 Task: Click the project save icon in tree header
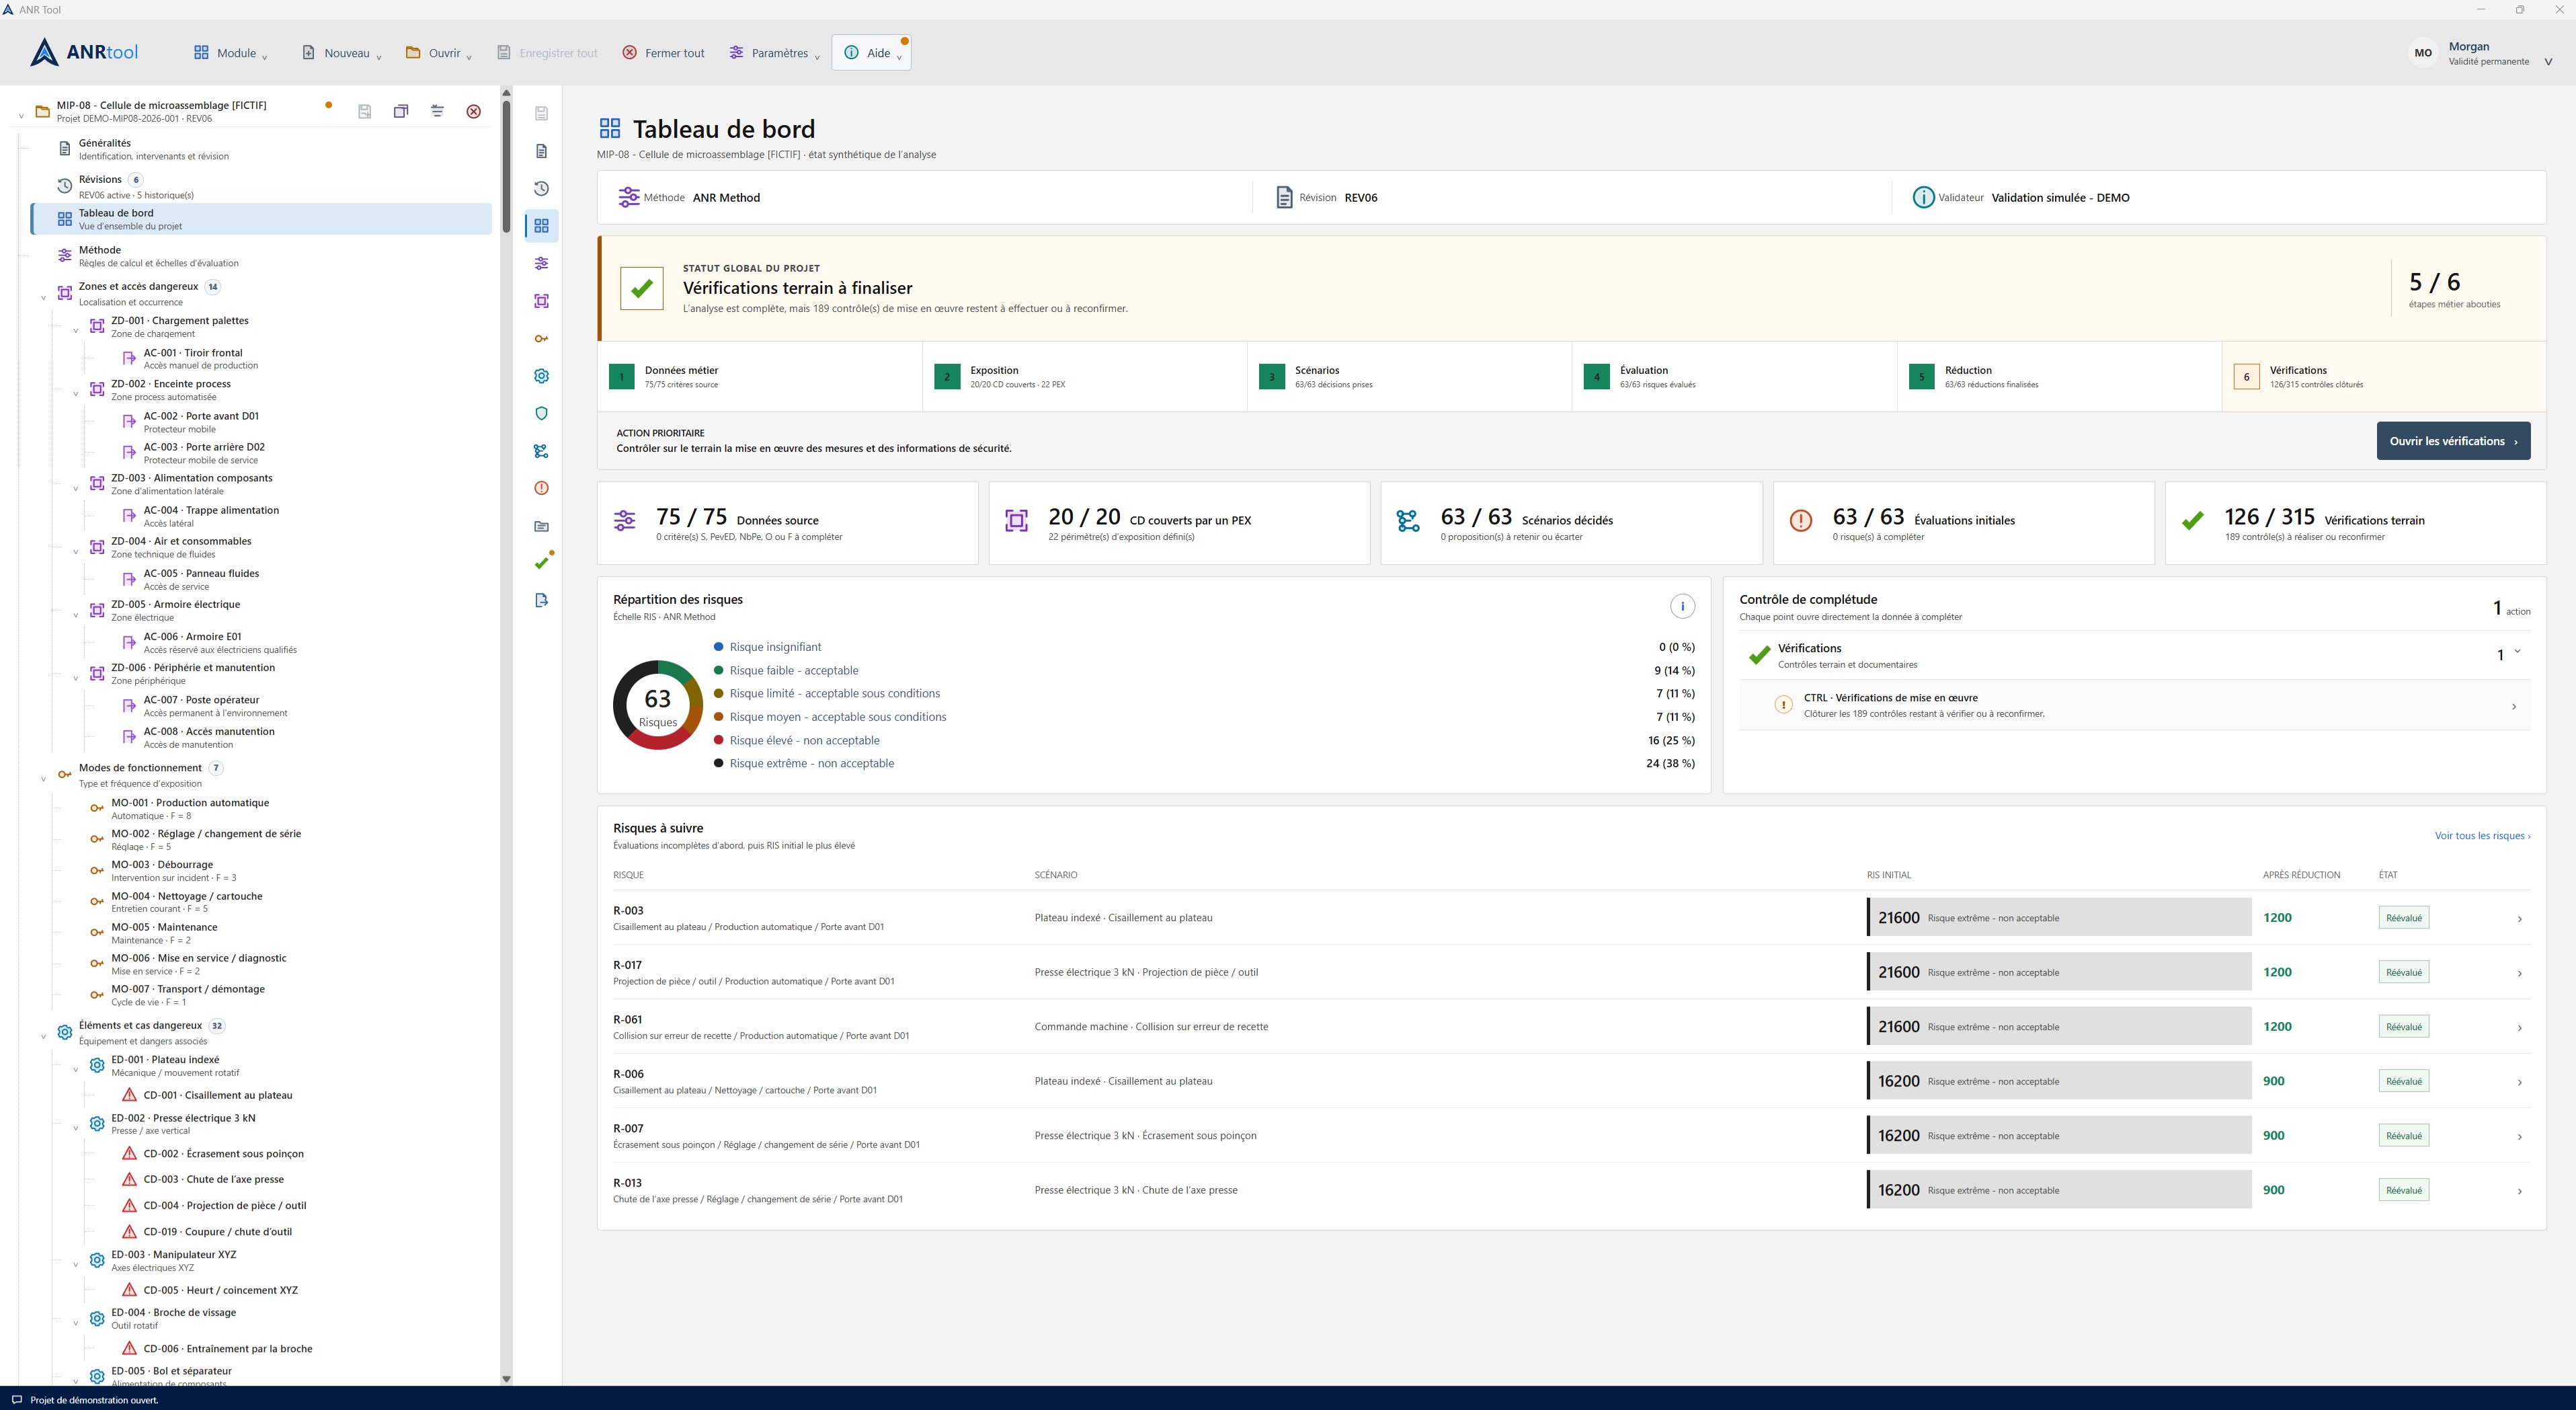[365, 111]
